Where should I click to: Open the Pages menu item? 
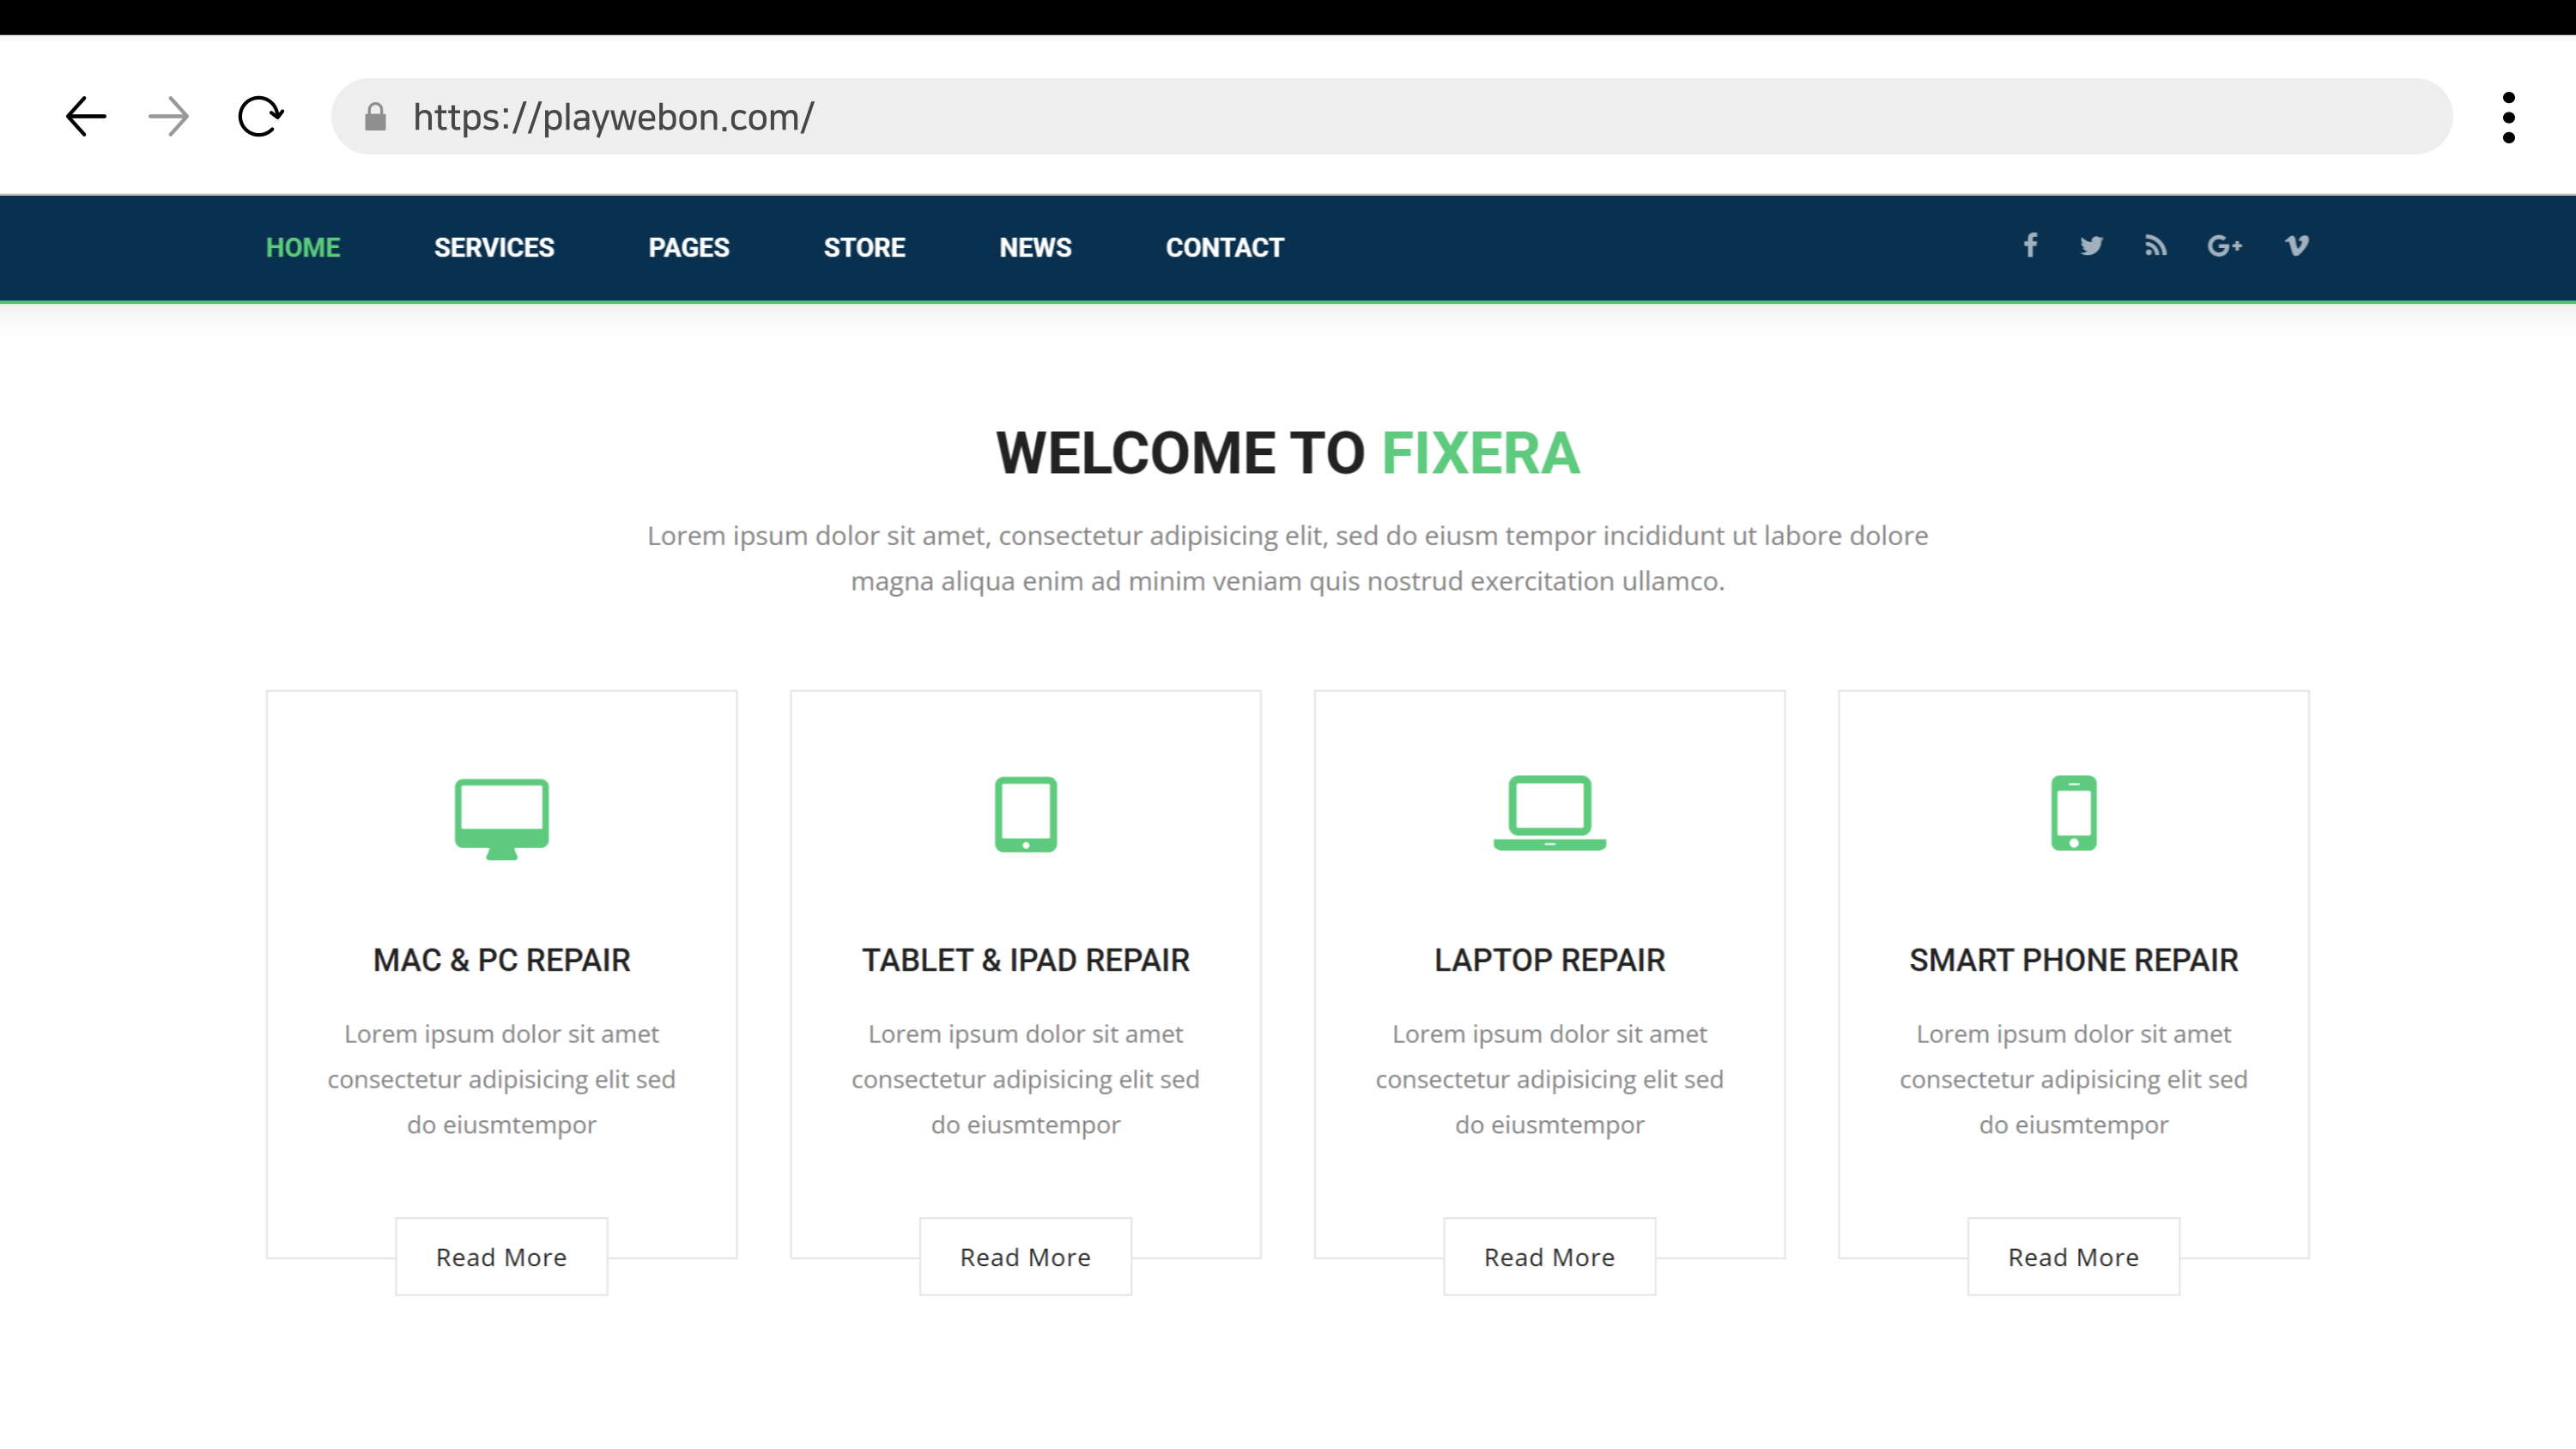[x=688, y=248]
